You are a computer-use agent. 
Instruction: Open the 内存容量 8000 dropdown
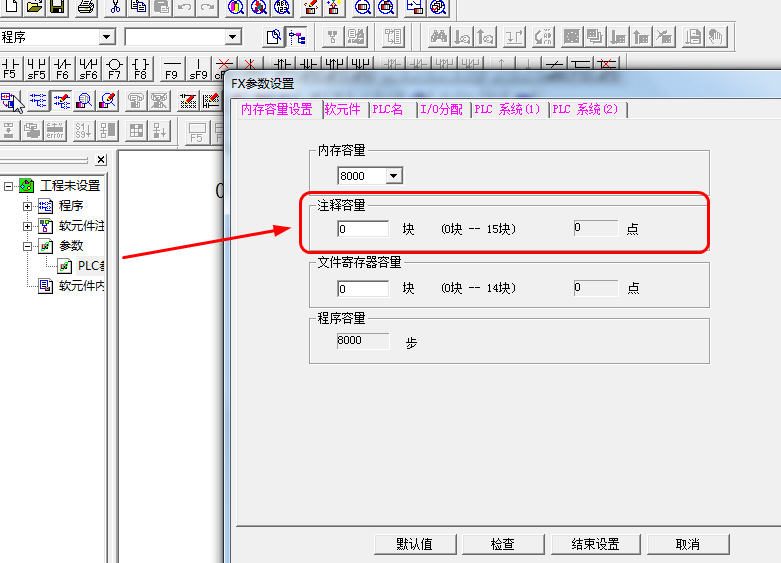tap(393, 176)
